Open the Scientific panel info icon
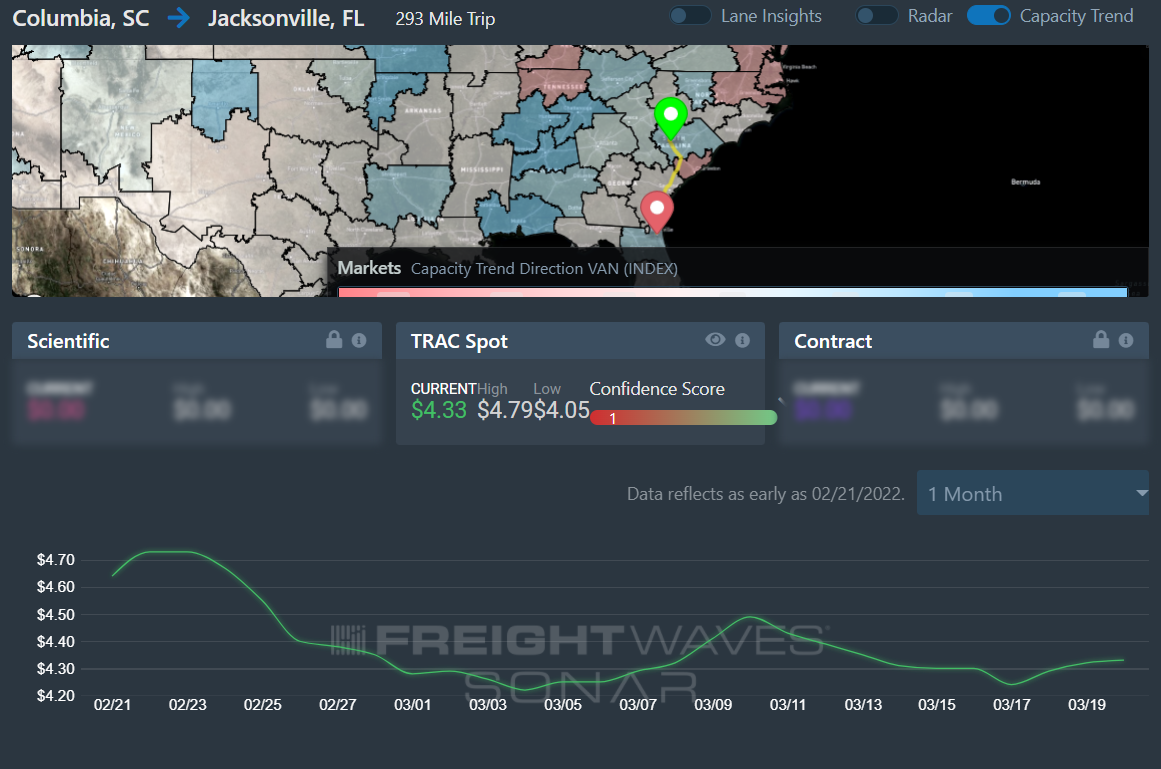This screenshot has height=769, width=1161. point(359,340)
